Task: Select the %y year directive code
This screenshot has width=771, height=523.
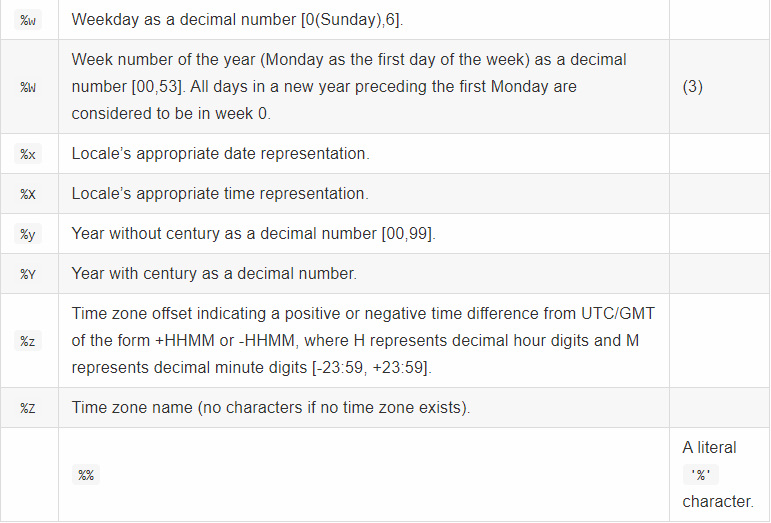Action: (28, 234)
